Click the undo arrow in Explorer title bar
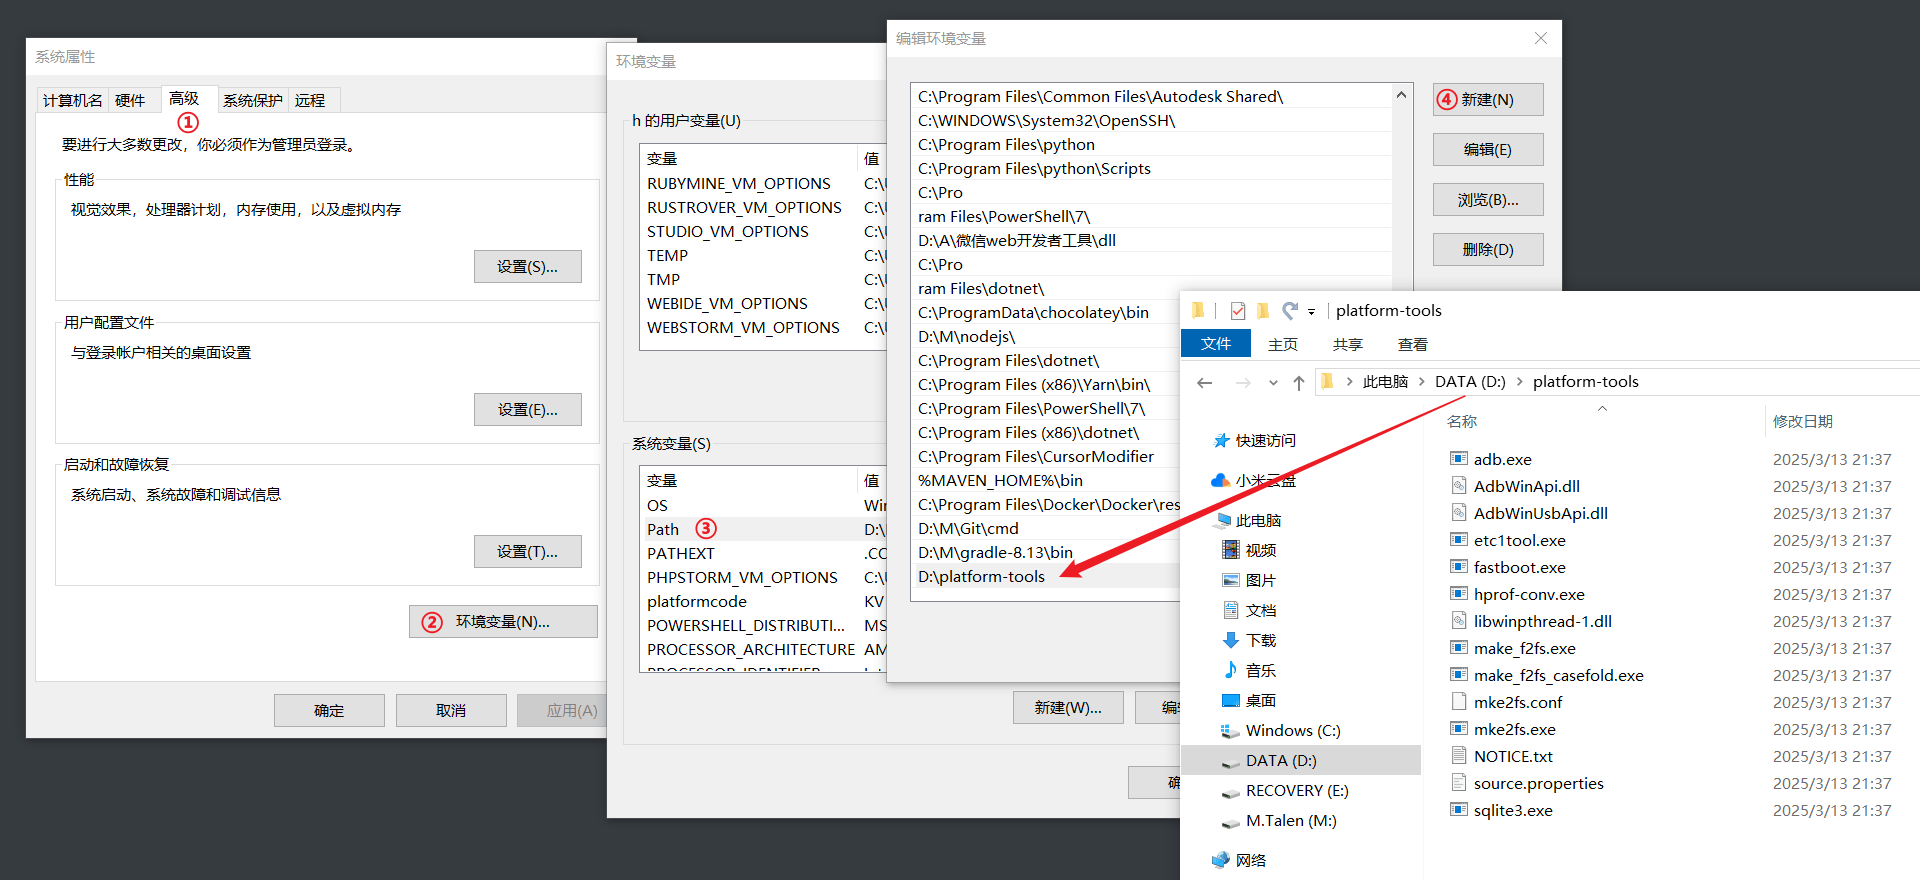 (x=1289, y=311)
